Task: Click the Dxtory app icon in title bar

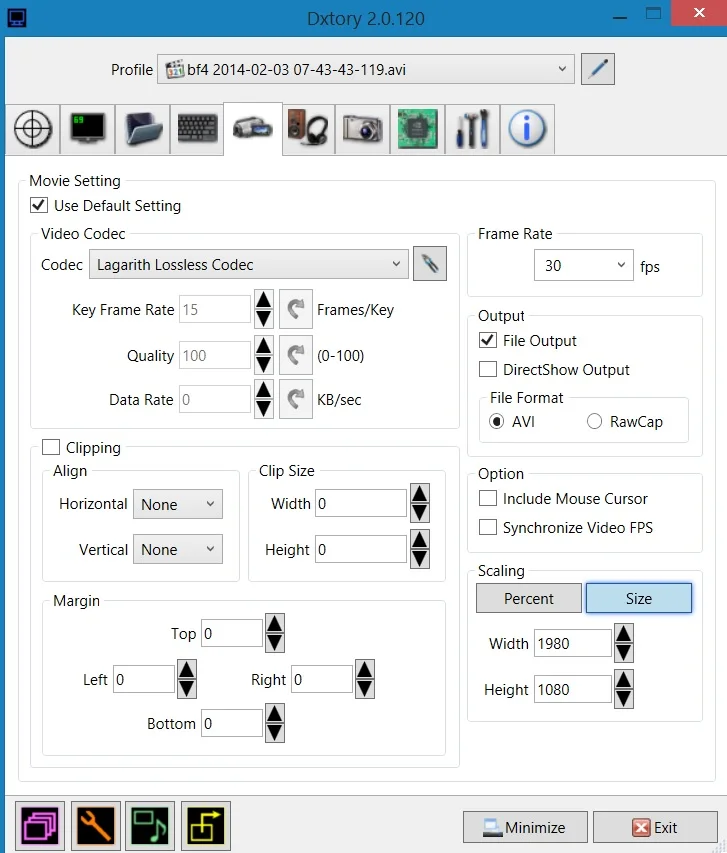Action: 17,17
